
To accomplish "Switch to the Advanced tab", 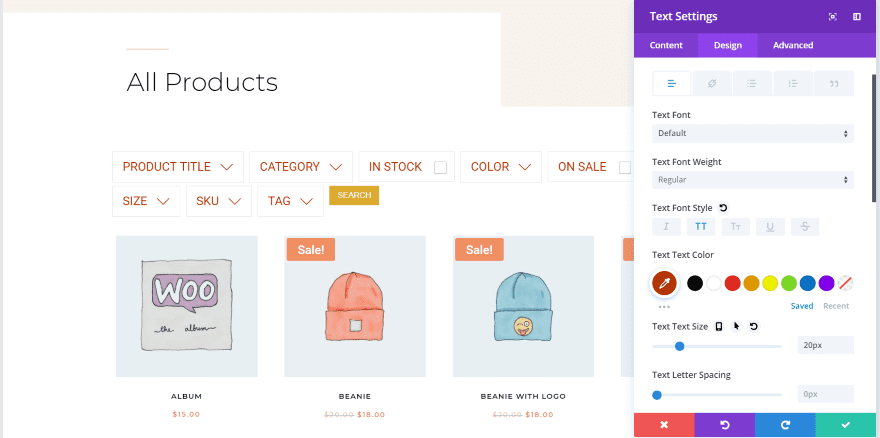I will pos(793,45).
